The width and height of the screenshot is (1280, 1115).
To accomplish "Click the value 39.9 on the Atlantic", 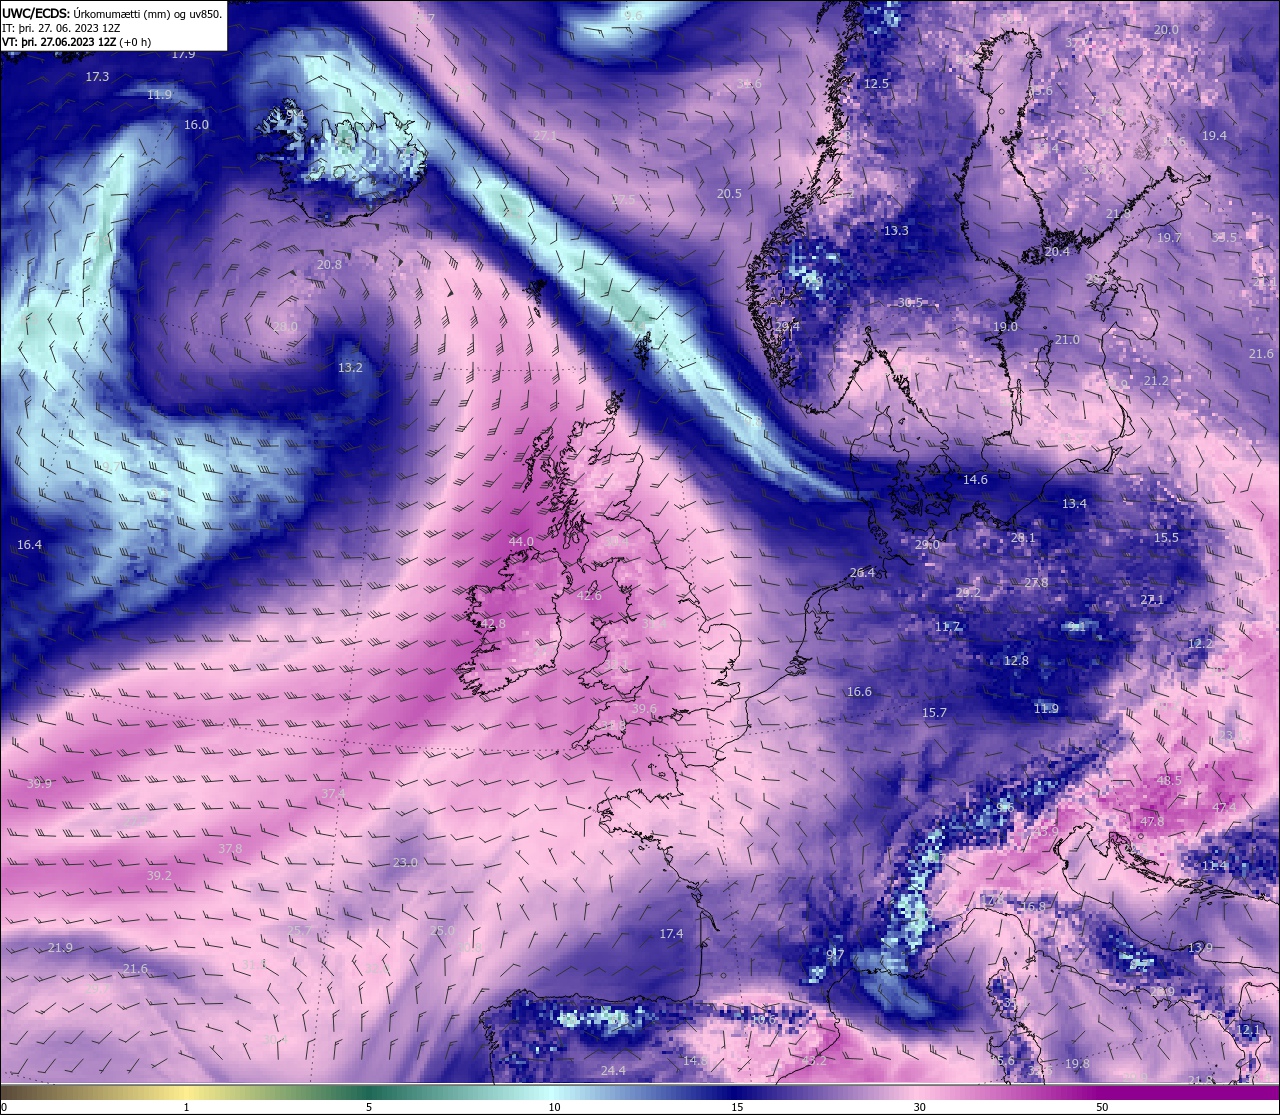I will (x=39, y=783).
